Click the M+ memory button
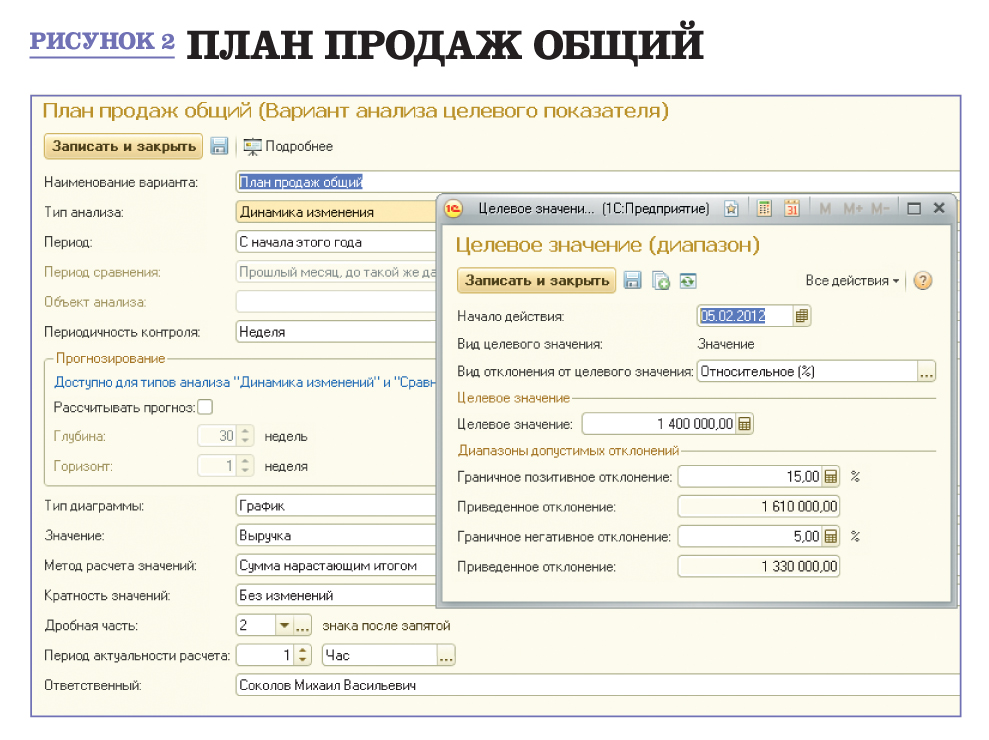 tap(852, 208)
